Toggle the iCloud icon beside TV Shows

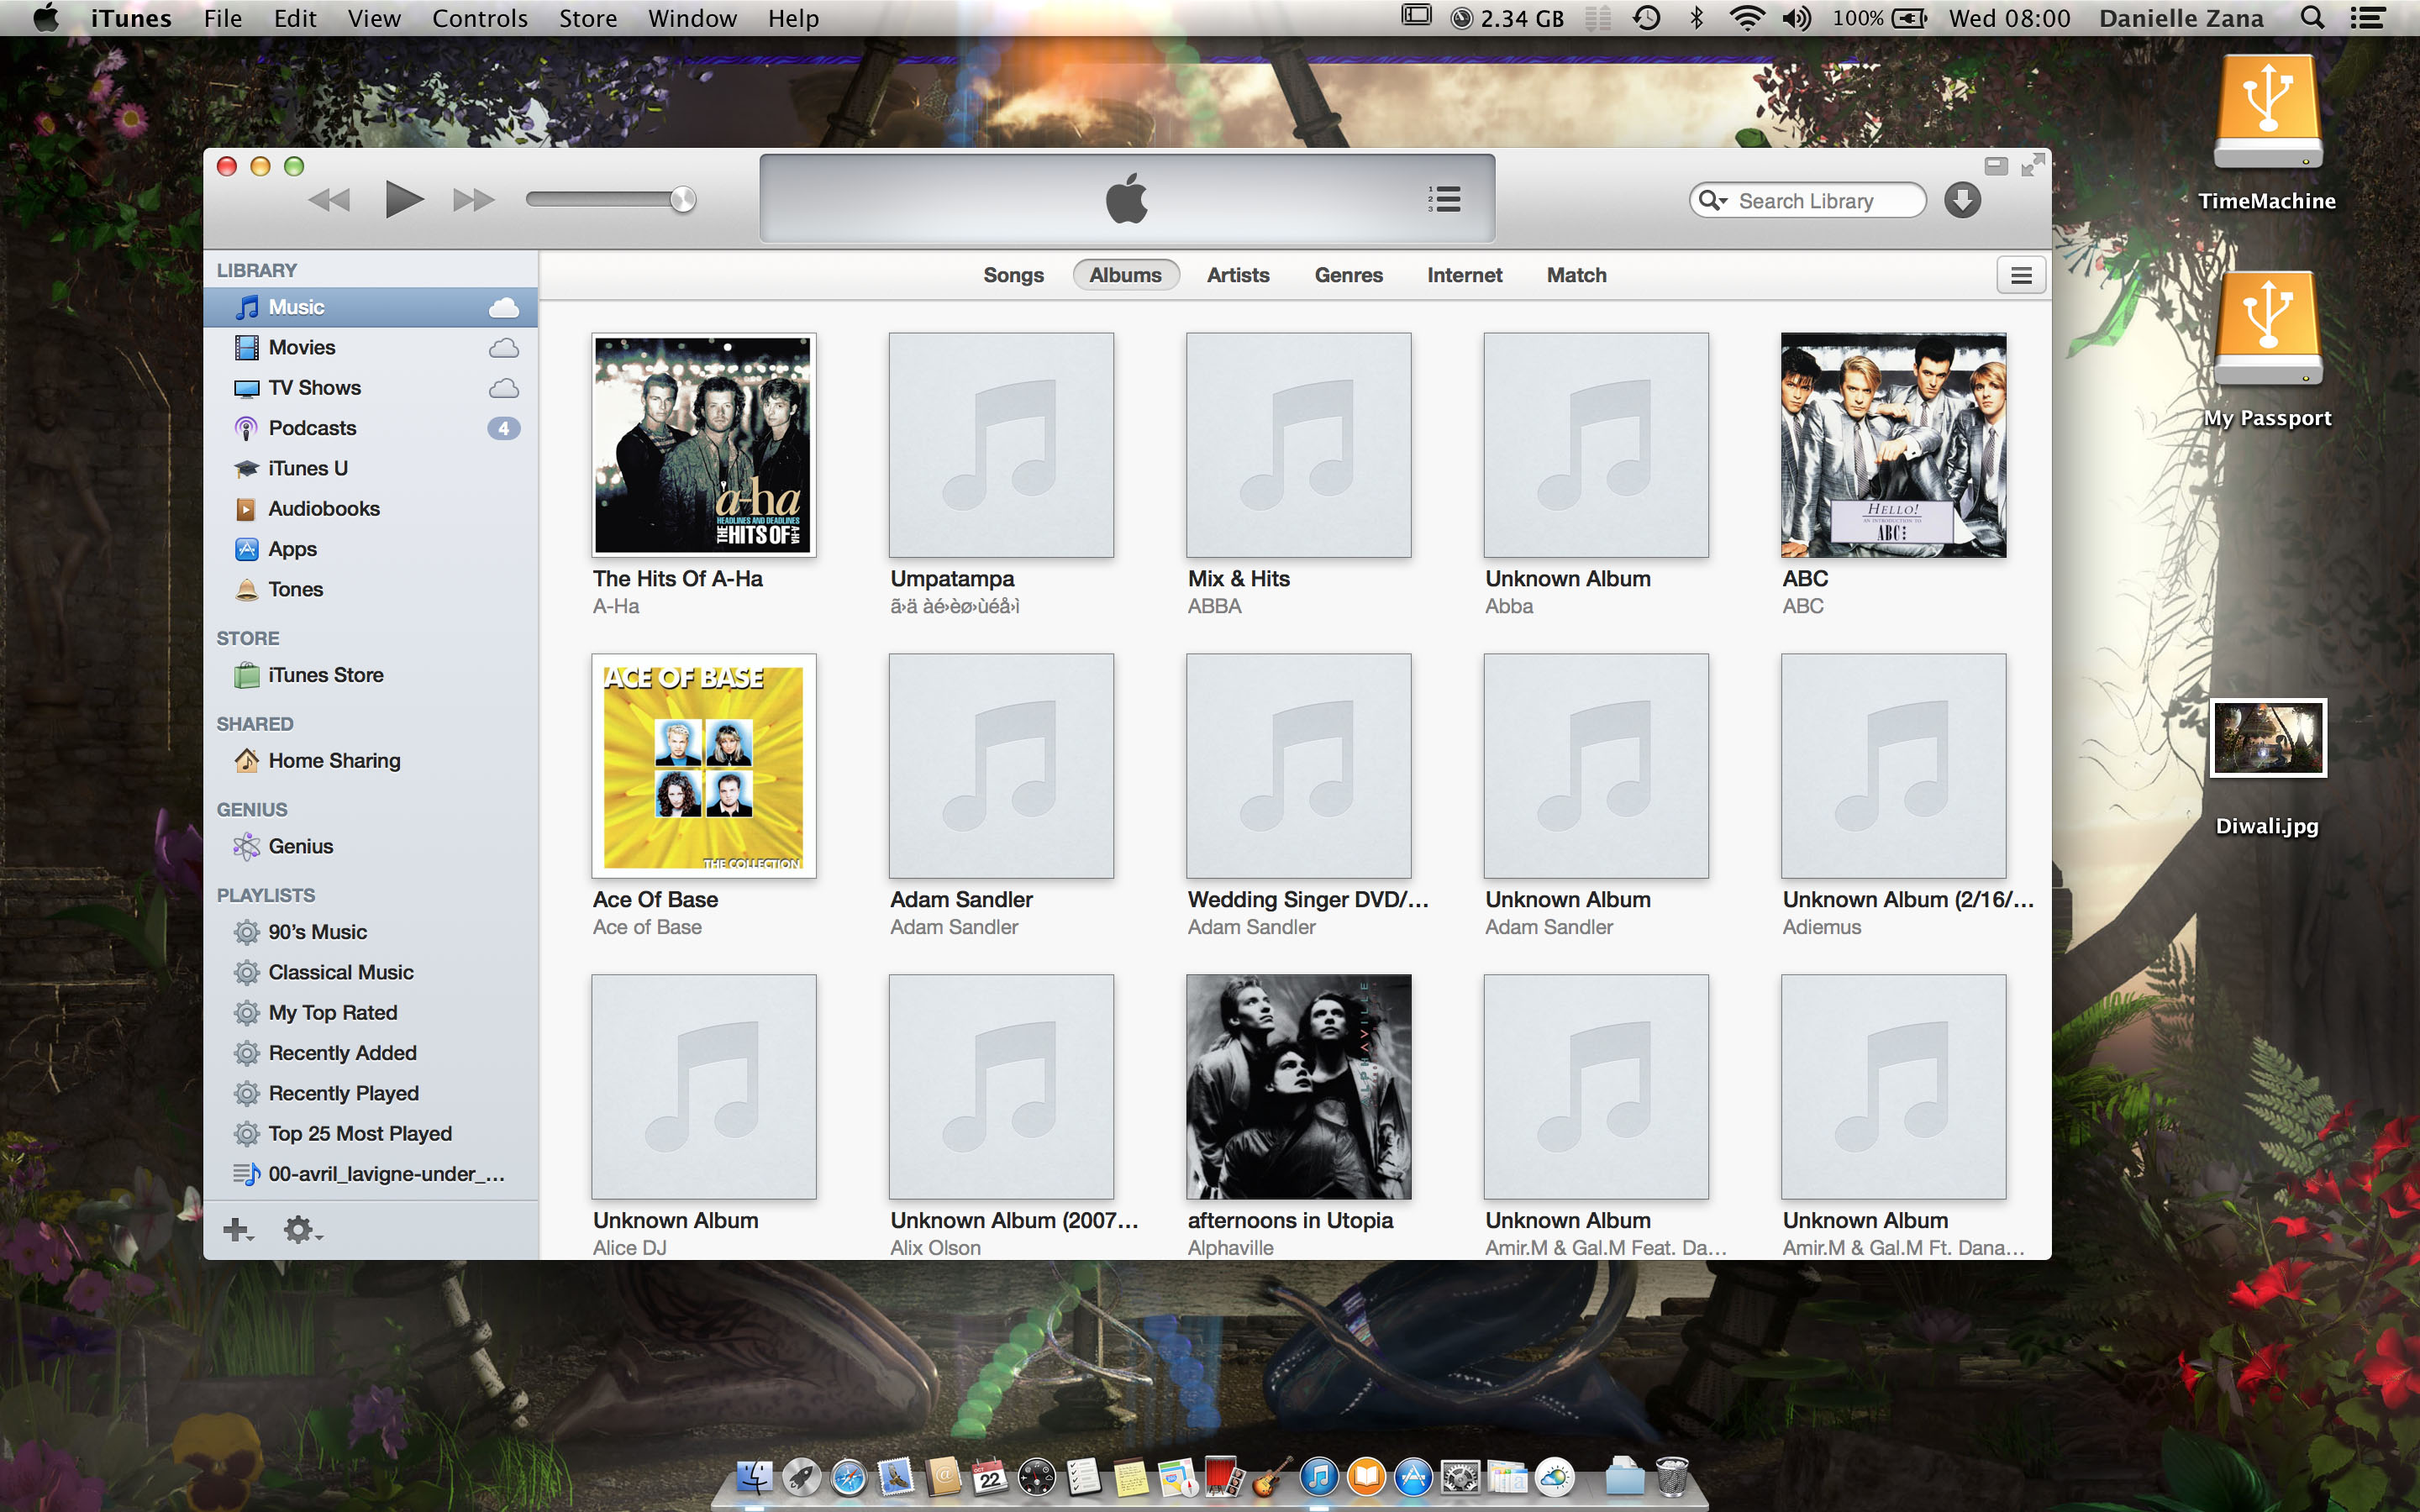click(x=503, y=388)
